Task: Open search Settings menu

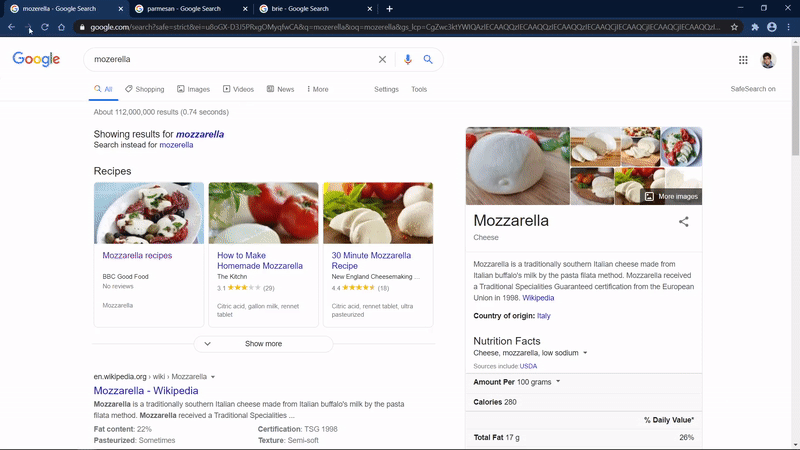Action: [386, 89]
